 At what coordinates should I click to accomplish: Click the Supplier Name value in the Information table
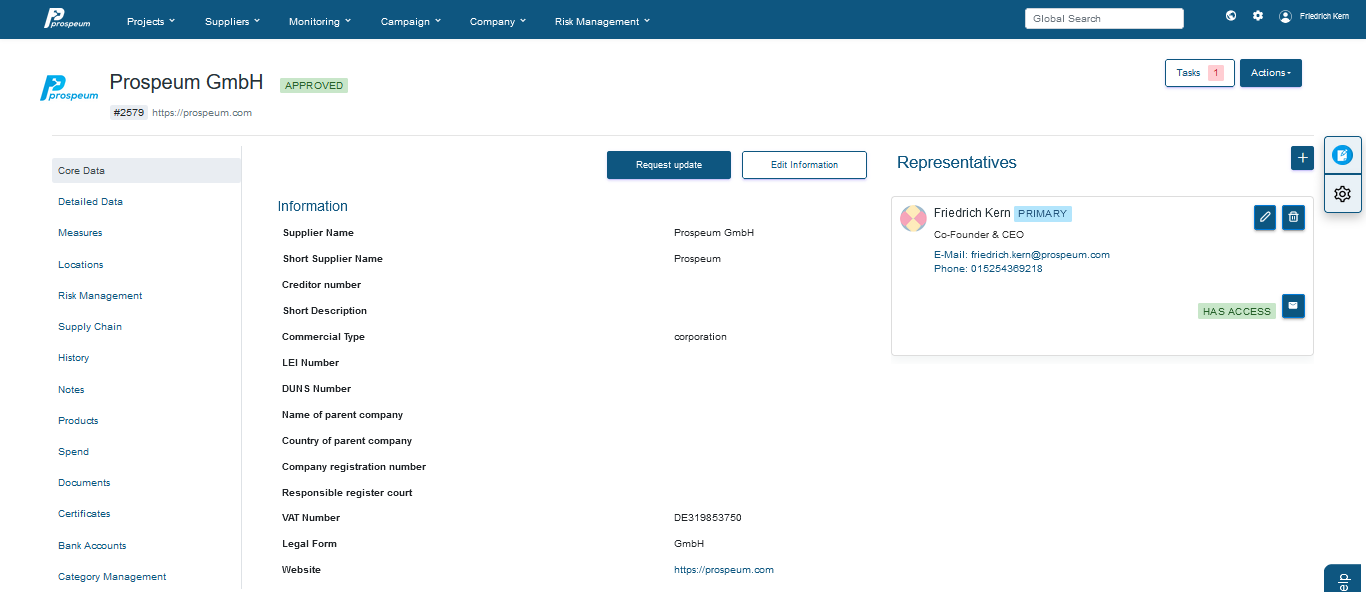pos(714,233)
